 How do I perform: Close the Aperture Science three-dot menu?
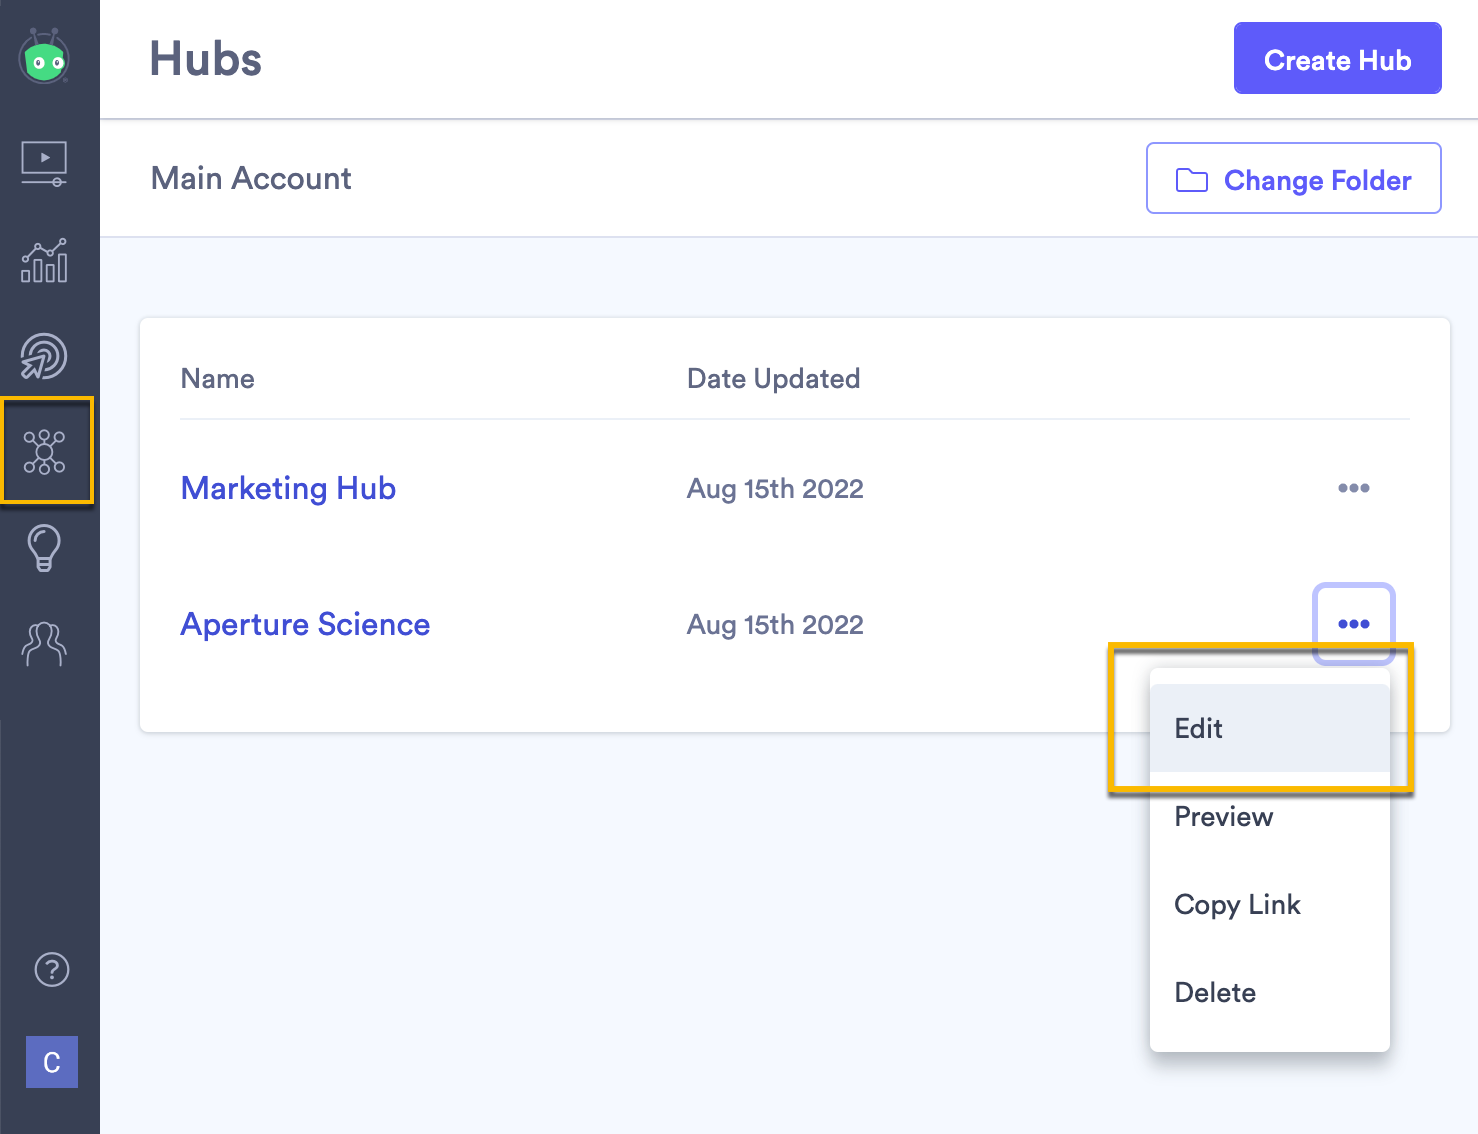[x=1353, y=624]
